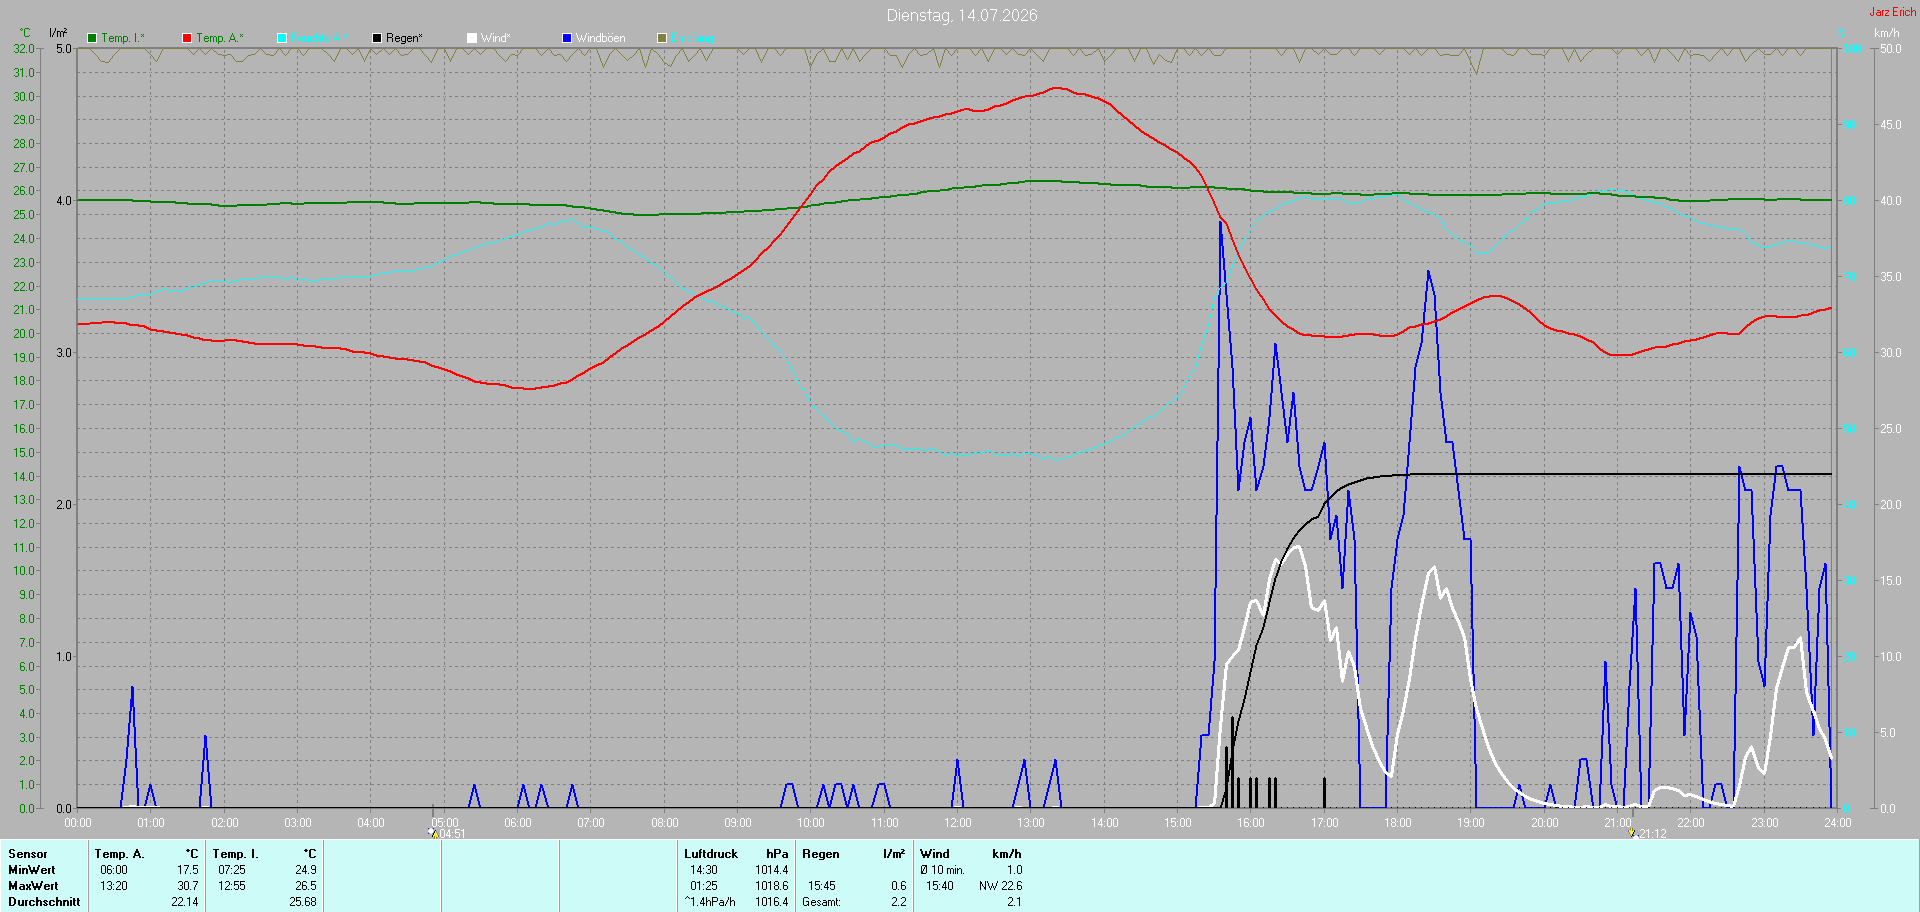
Task: Click the 'Temp. A.' column header in the table
Action: [x=119, y=854]
